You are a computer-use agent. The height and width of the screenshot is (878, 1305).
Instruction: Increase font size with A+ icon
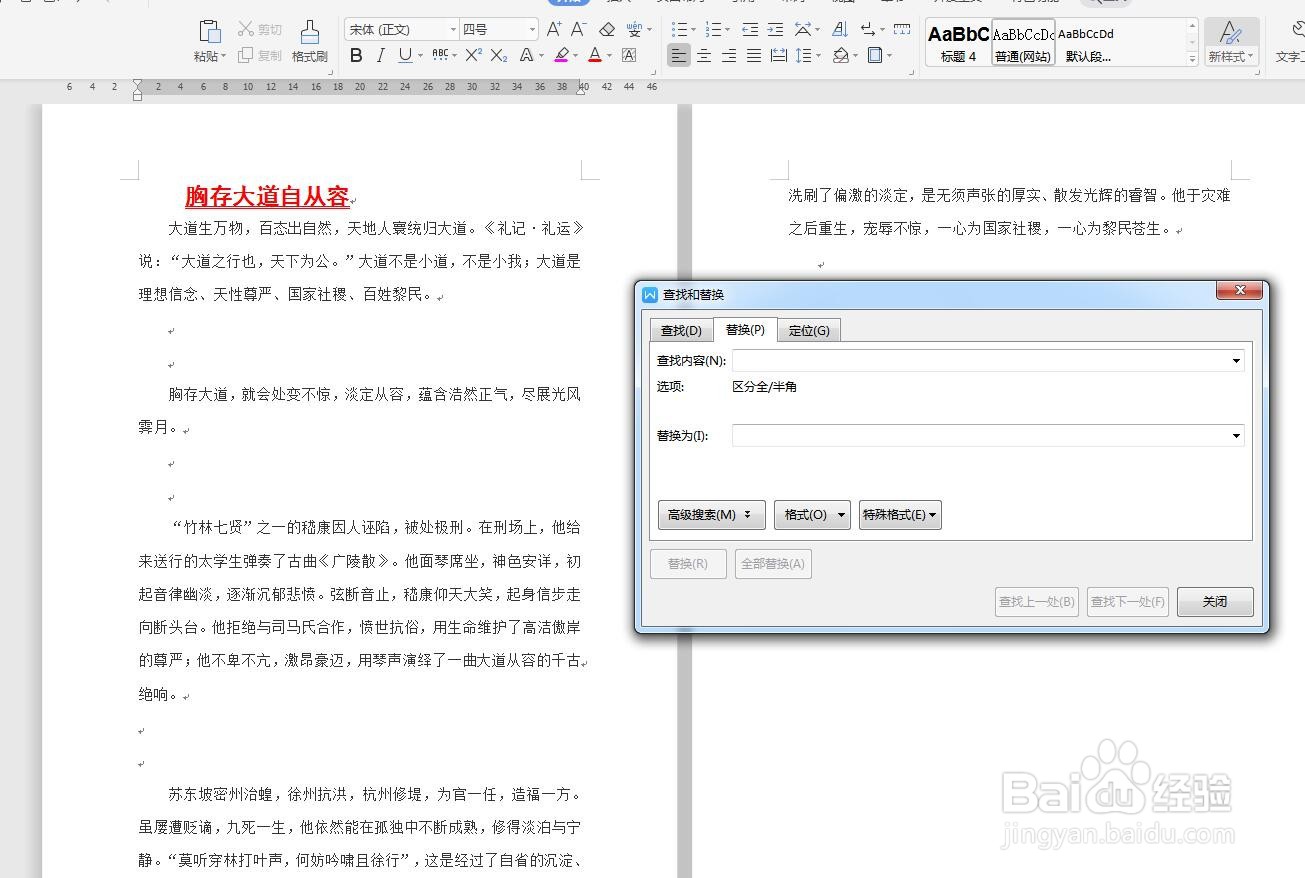[554, 30]
